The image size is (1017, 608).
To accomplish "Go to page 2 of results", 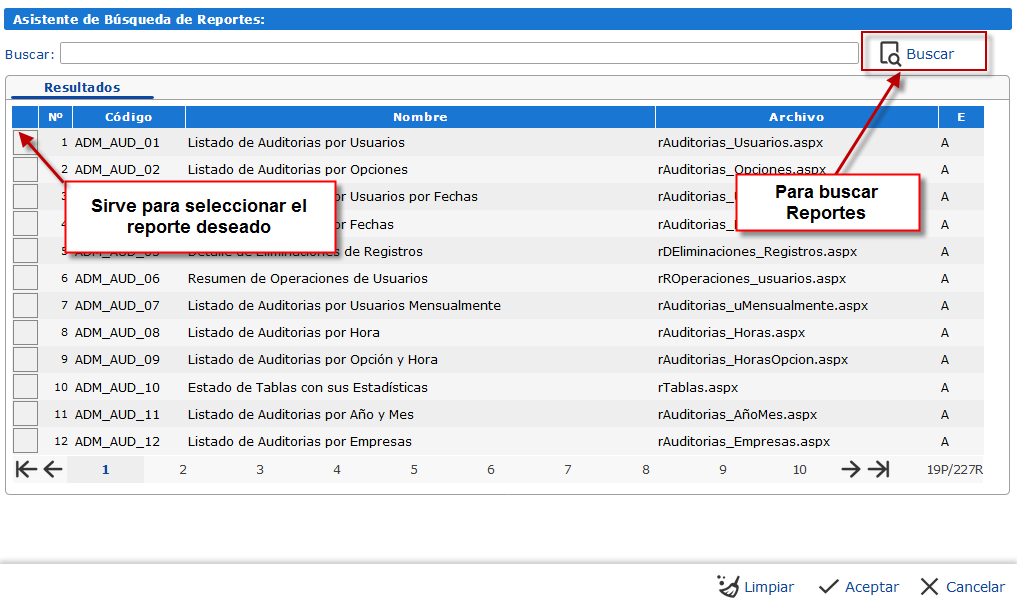I will click(x=183, y=468).
